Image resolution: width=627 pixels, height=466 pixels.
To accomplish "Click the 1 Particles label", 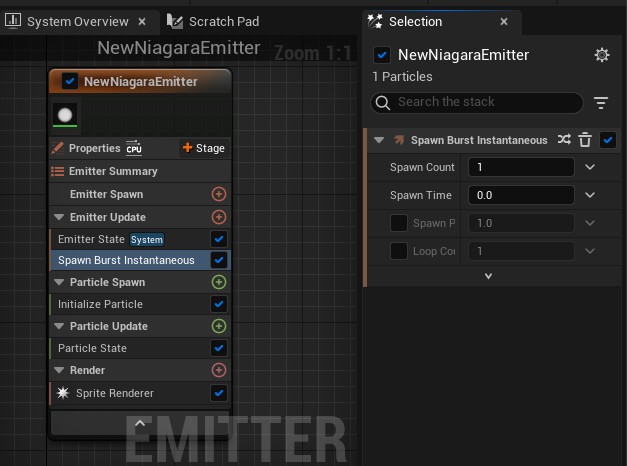I will click(x=402, y=77).
